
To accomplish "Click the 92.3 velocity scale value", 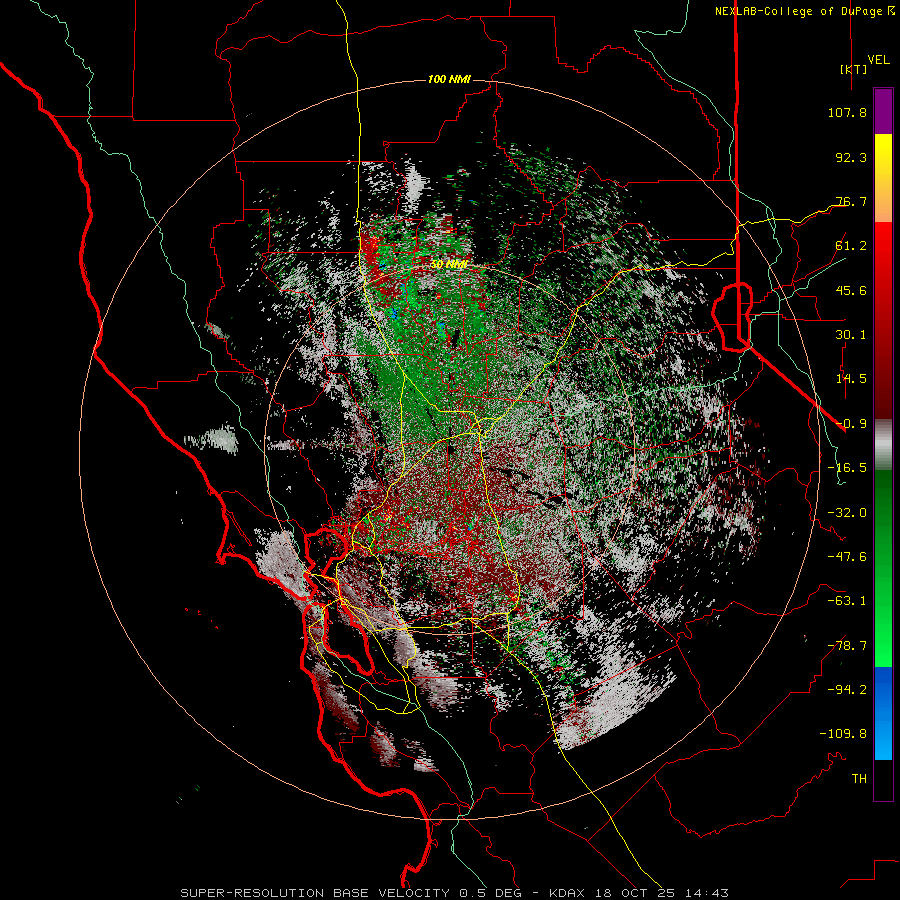I will [x=851, y=157].
